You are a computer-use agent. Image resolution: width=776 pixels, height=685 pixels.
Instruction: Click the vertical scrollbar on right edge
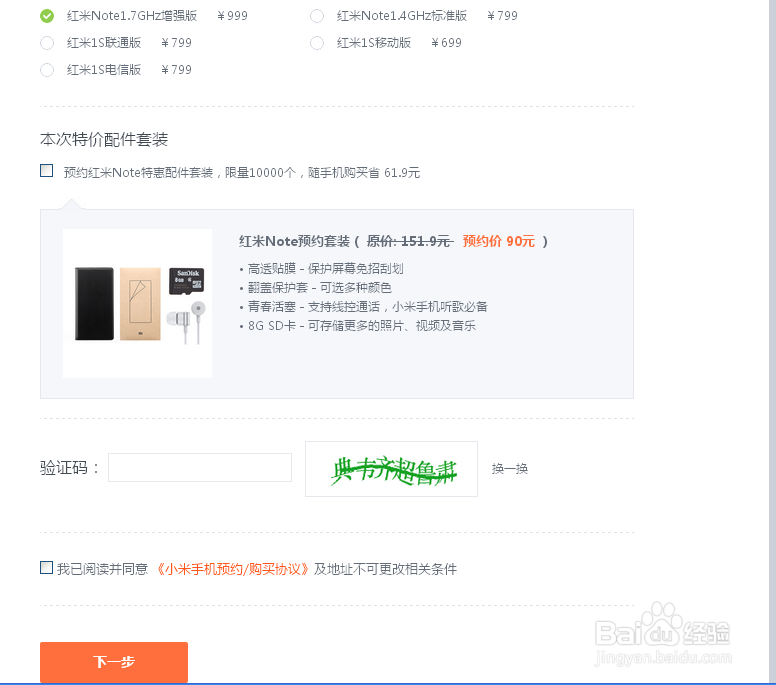pos(773,342)
